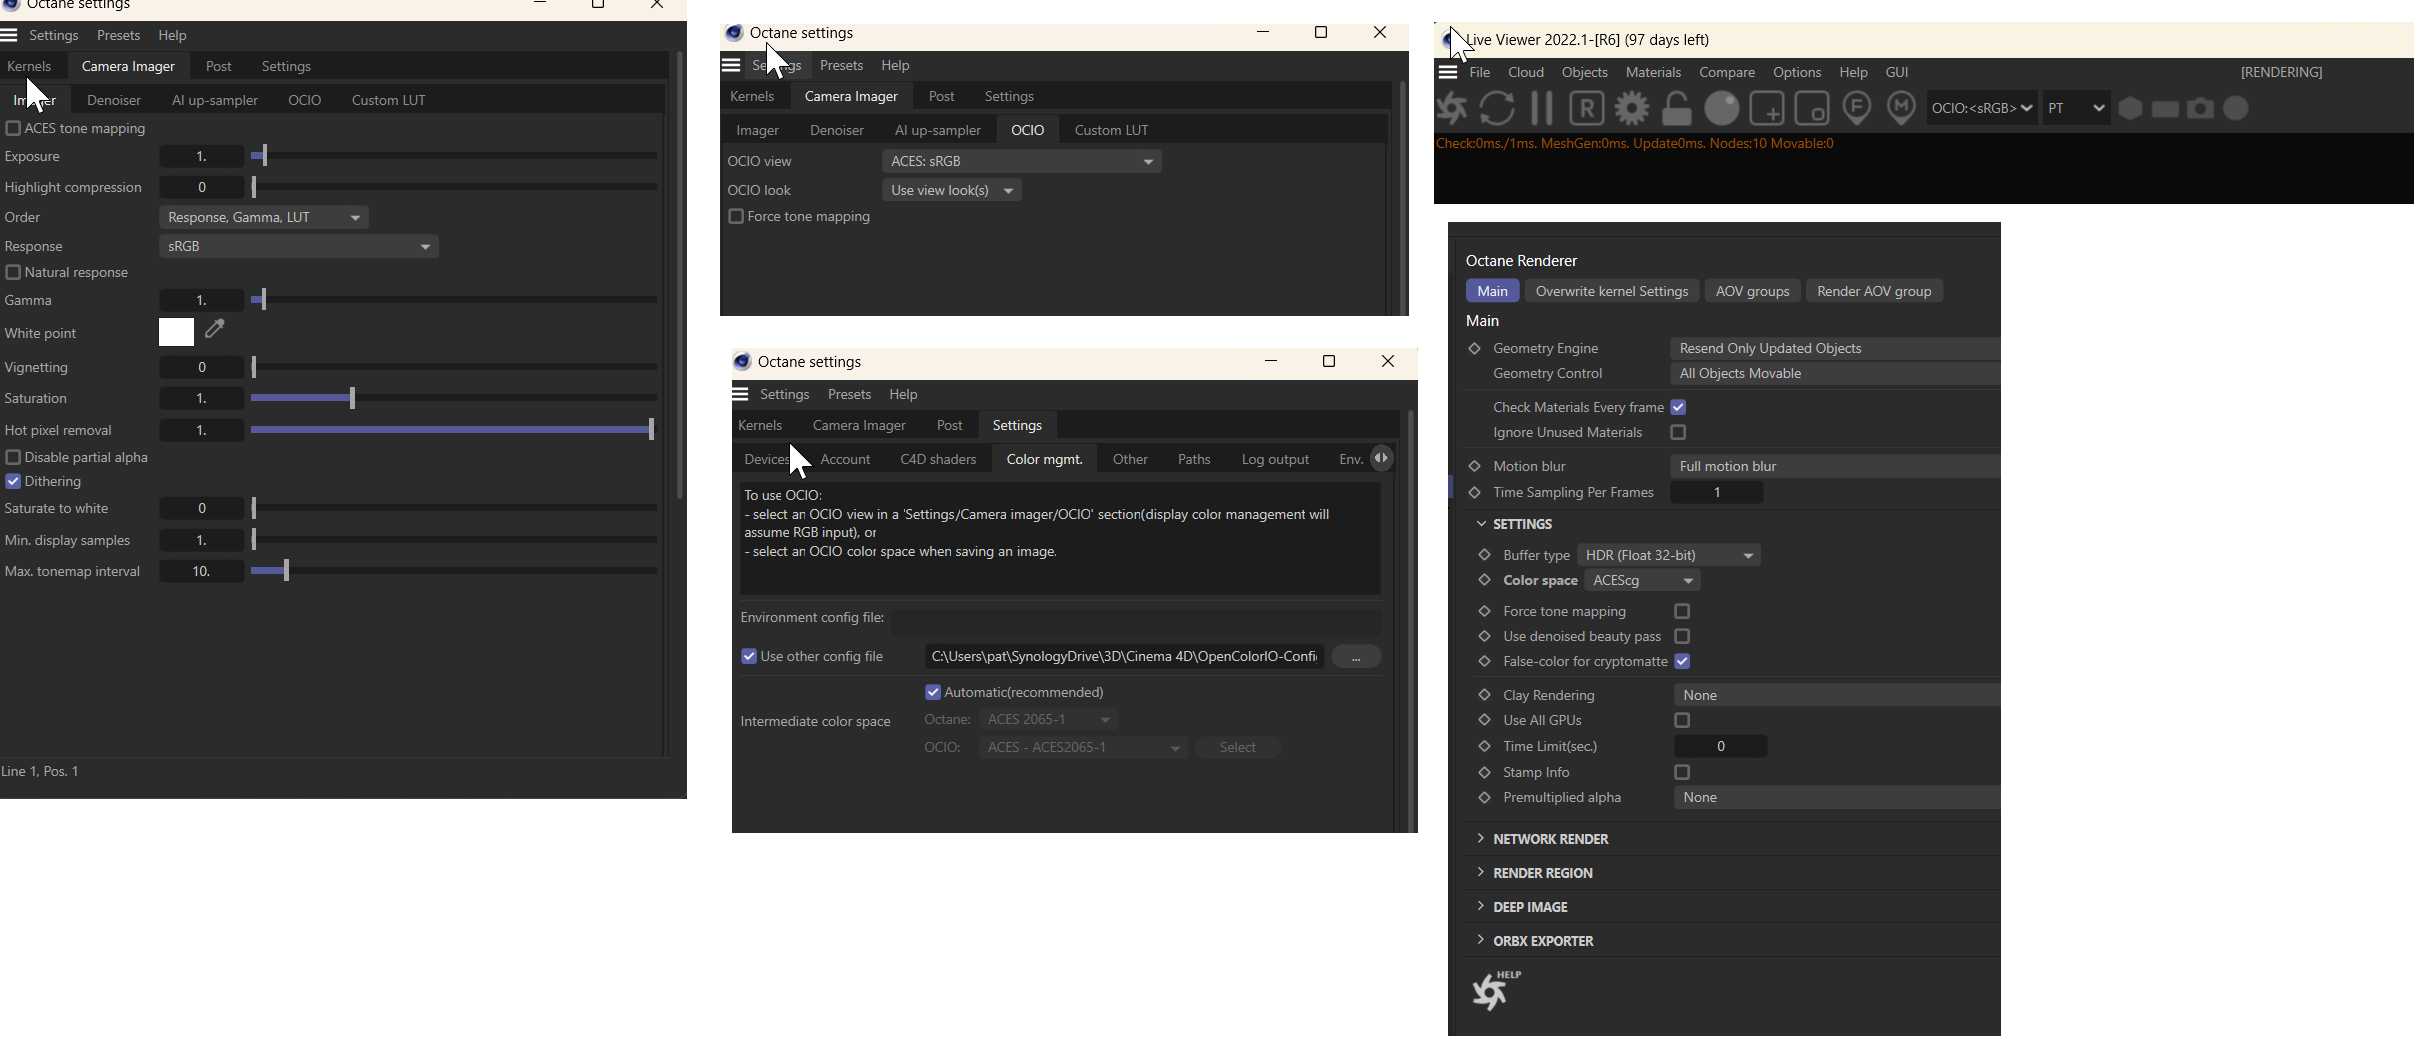Click the square-with-plus region icon

(1767, 108)
